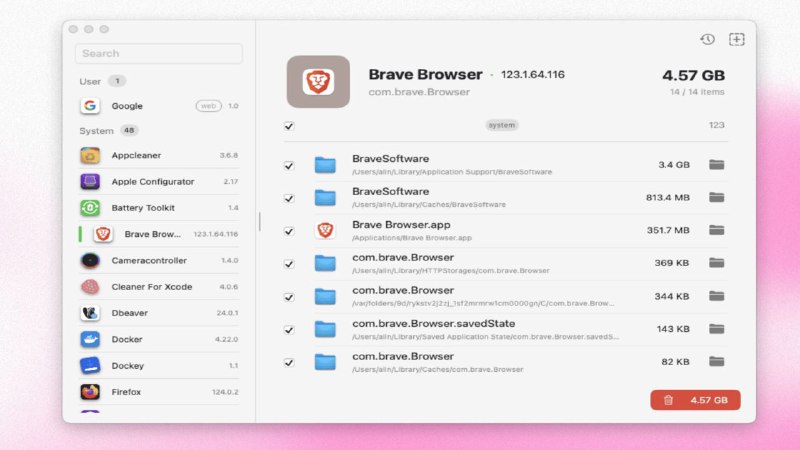Image resolution: width=800 pixels, height=450 pixels.
Task: Select Cameracontroller in the list
Action: 159,260
